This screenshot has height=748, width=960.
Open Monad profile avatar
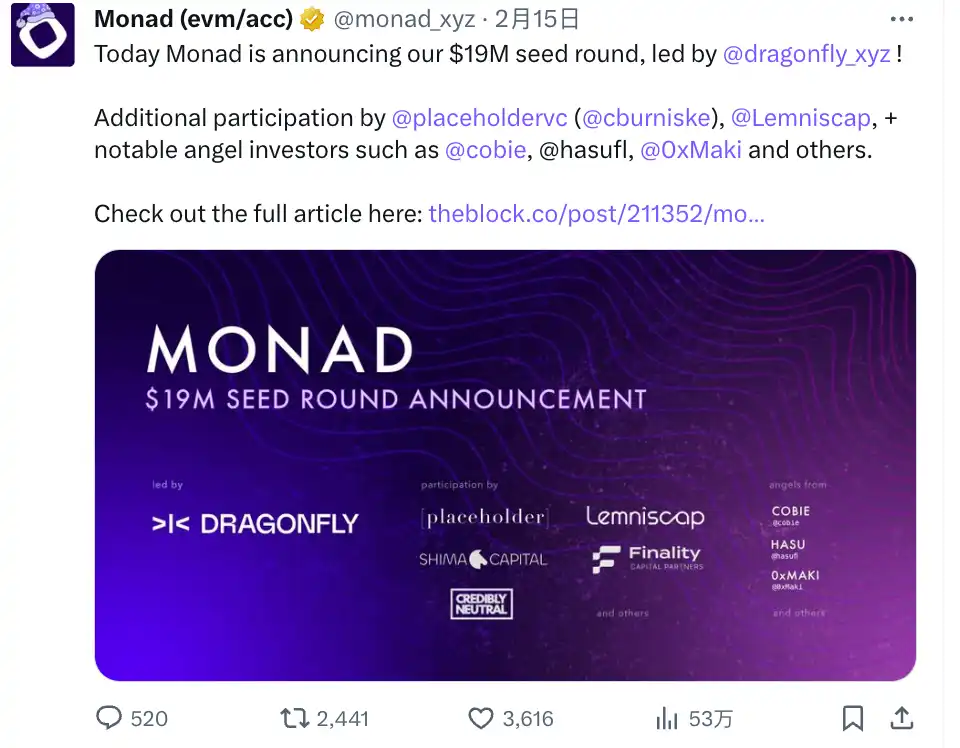click(43, 35)
